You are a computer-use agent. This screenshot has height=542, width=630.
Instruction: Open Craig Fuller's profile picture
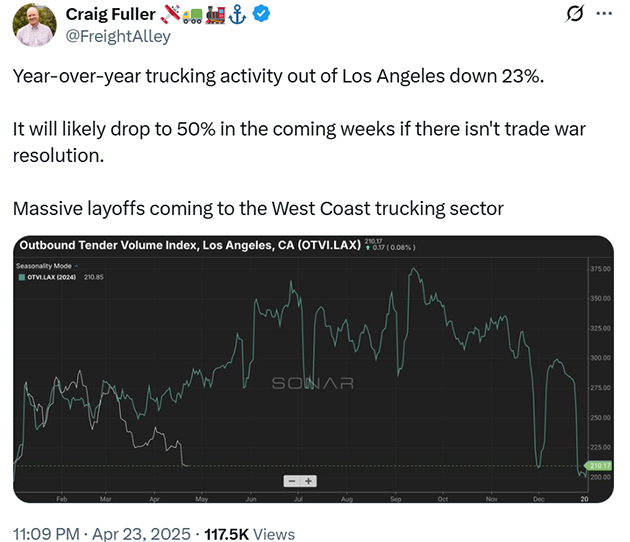pyautogui.click(x=35, y=25)
